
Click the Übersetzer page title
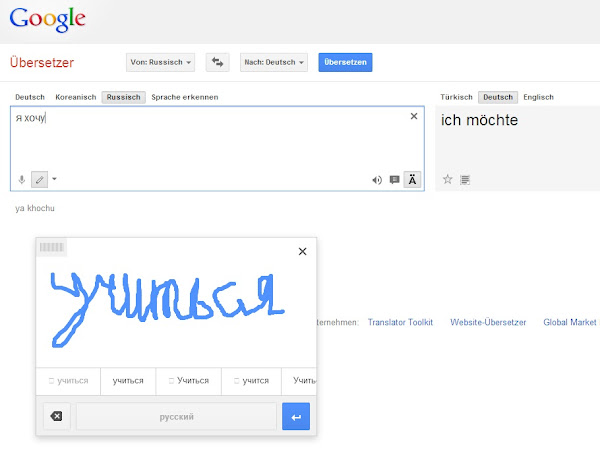click(42, 62)
